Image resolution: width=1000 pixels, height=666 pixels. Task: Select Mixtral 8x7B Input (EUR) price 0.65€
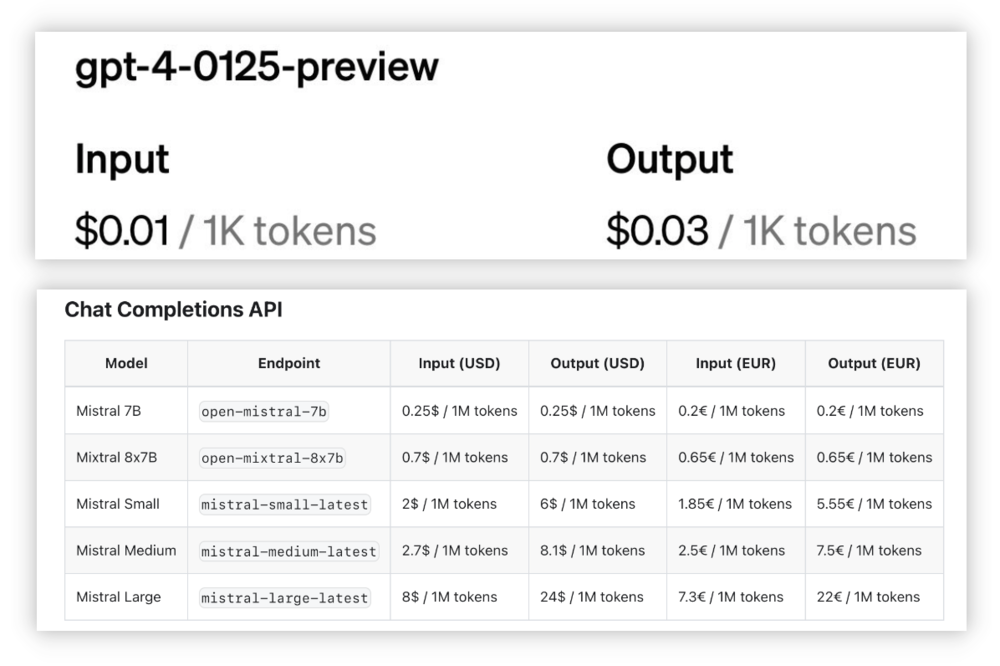736,457
